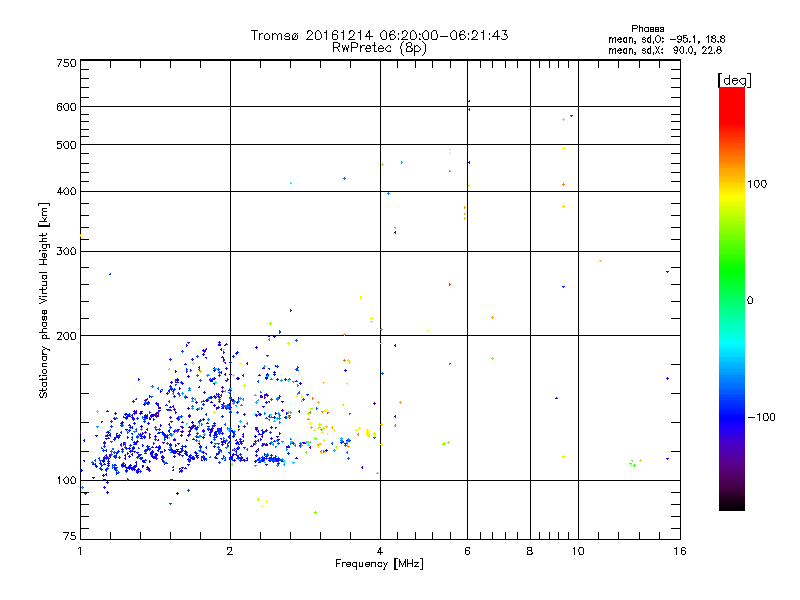800x600 pixels.
Task: Click the 'Frequency [MHz]' axis label
Action: tap(379, 564)
